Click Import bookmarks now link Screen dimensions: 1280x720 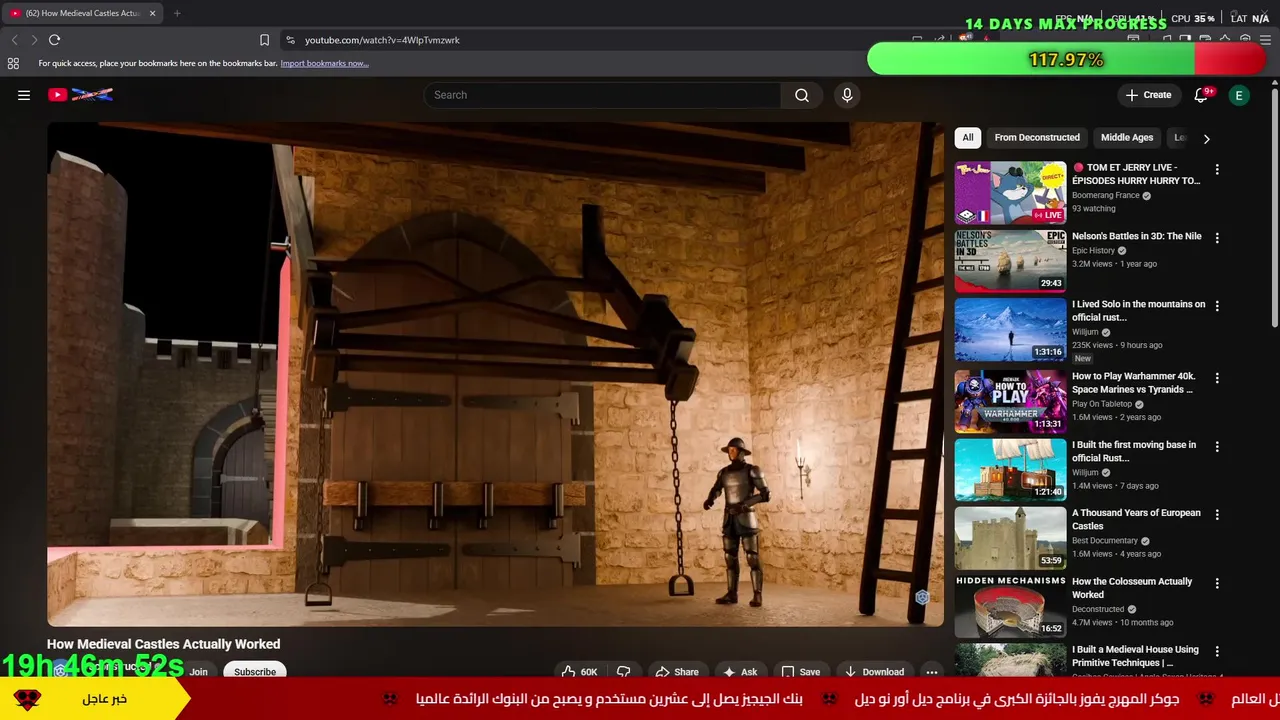click(324, 63)
